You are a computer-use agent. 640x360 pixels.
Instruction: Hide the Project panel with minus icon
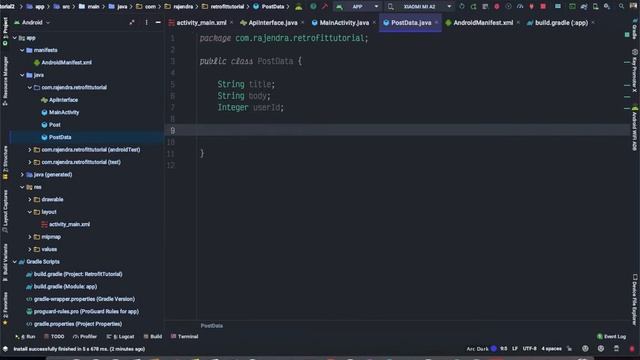tap(158, 22)
